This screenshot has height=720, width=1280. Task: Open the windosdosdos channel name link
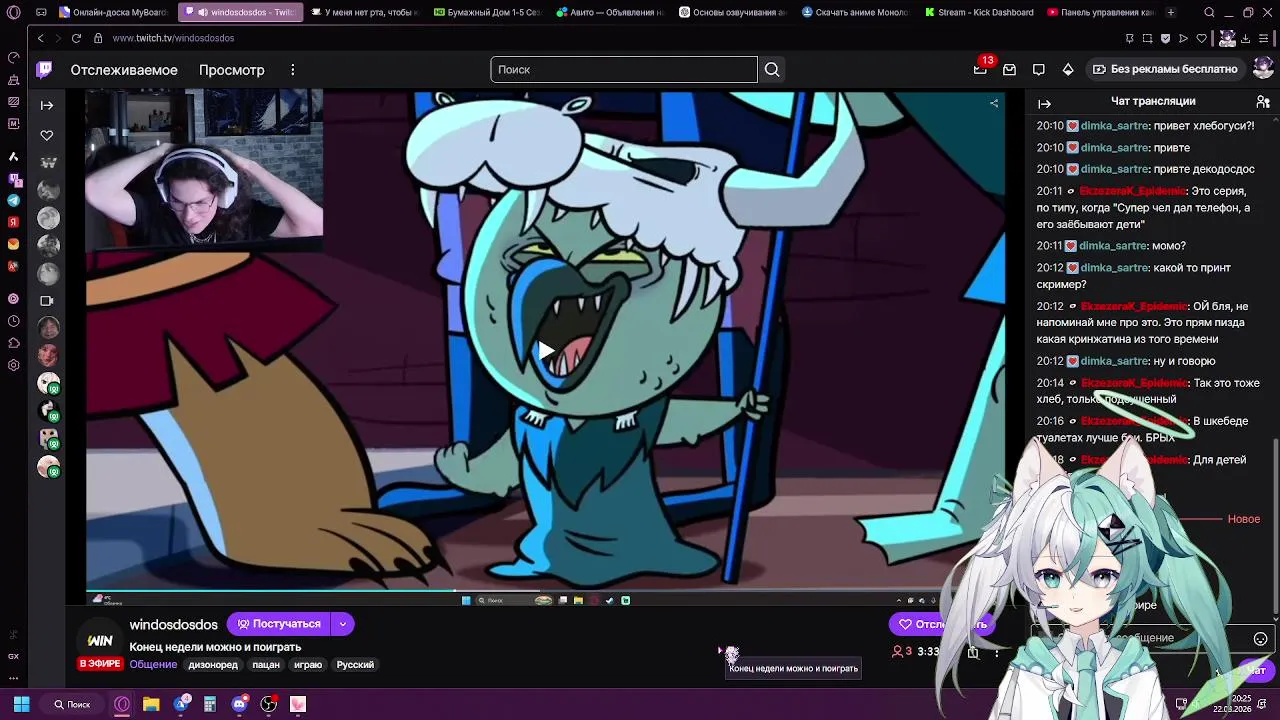pyautogui.click(x=173, y=624)
